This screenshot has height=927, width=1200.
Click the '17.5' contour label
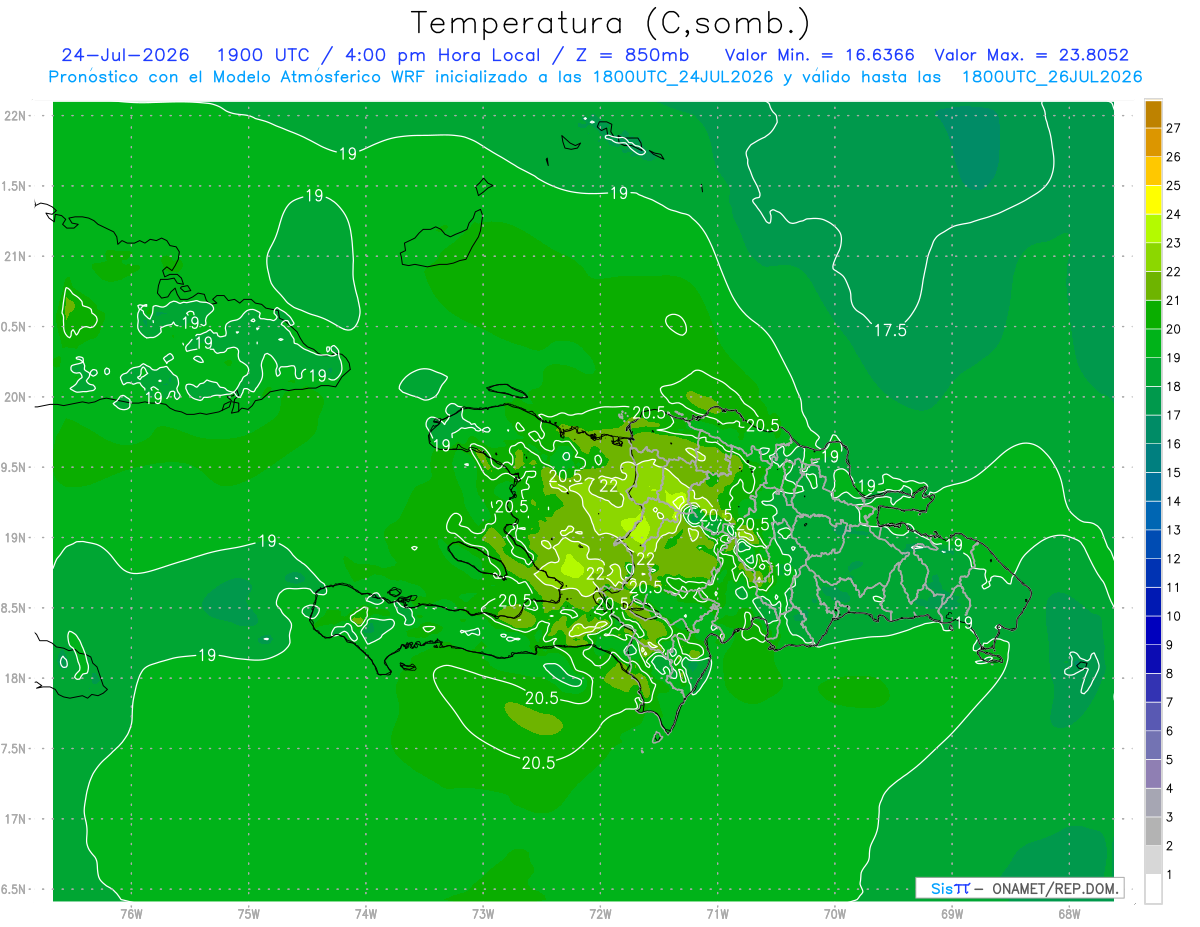coord(889,330)
